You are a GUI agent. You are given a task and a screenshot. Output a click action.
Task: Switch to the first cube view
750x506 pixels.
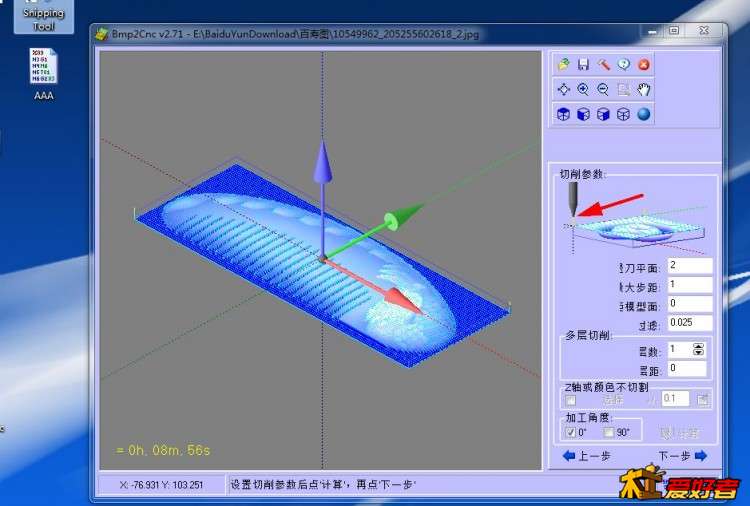(x=564, y=114)
